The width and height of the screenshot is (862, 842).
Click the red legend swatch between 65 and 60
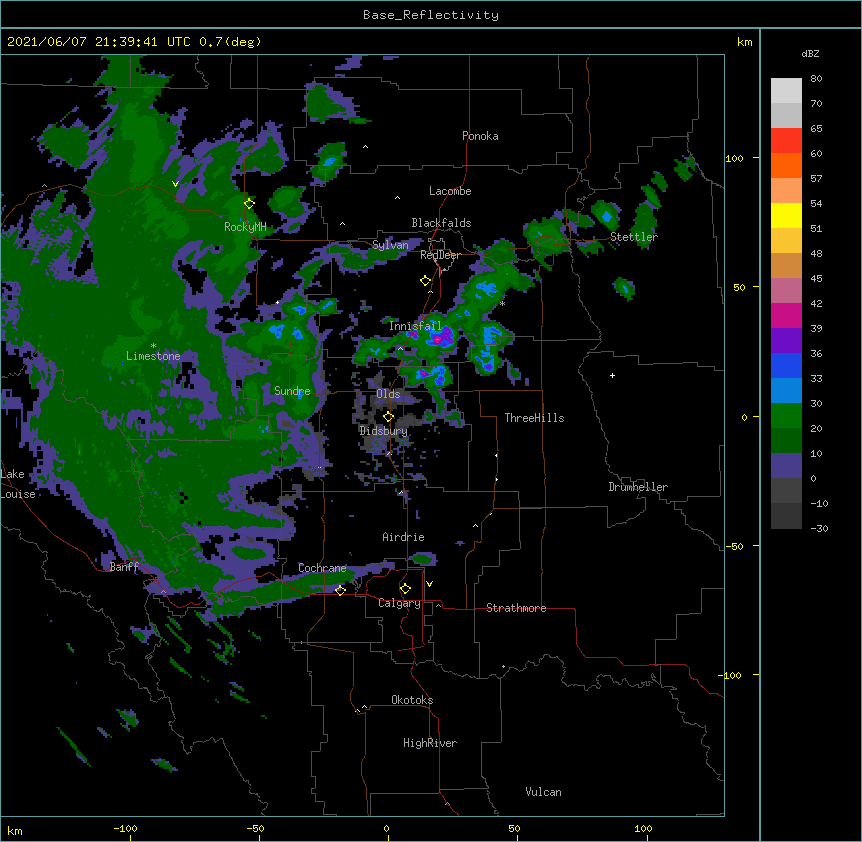click(x=786, y=140)
